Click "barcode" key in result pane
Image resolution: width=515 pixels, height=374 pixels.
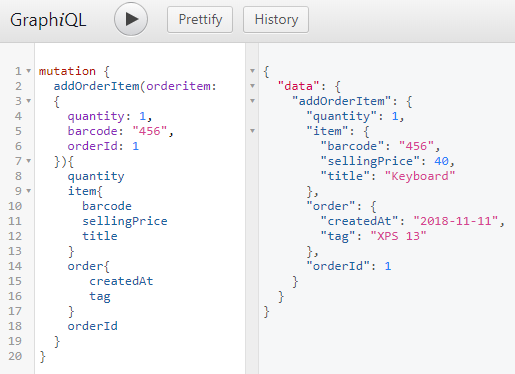(352, 146)
